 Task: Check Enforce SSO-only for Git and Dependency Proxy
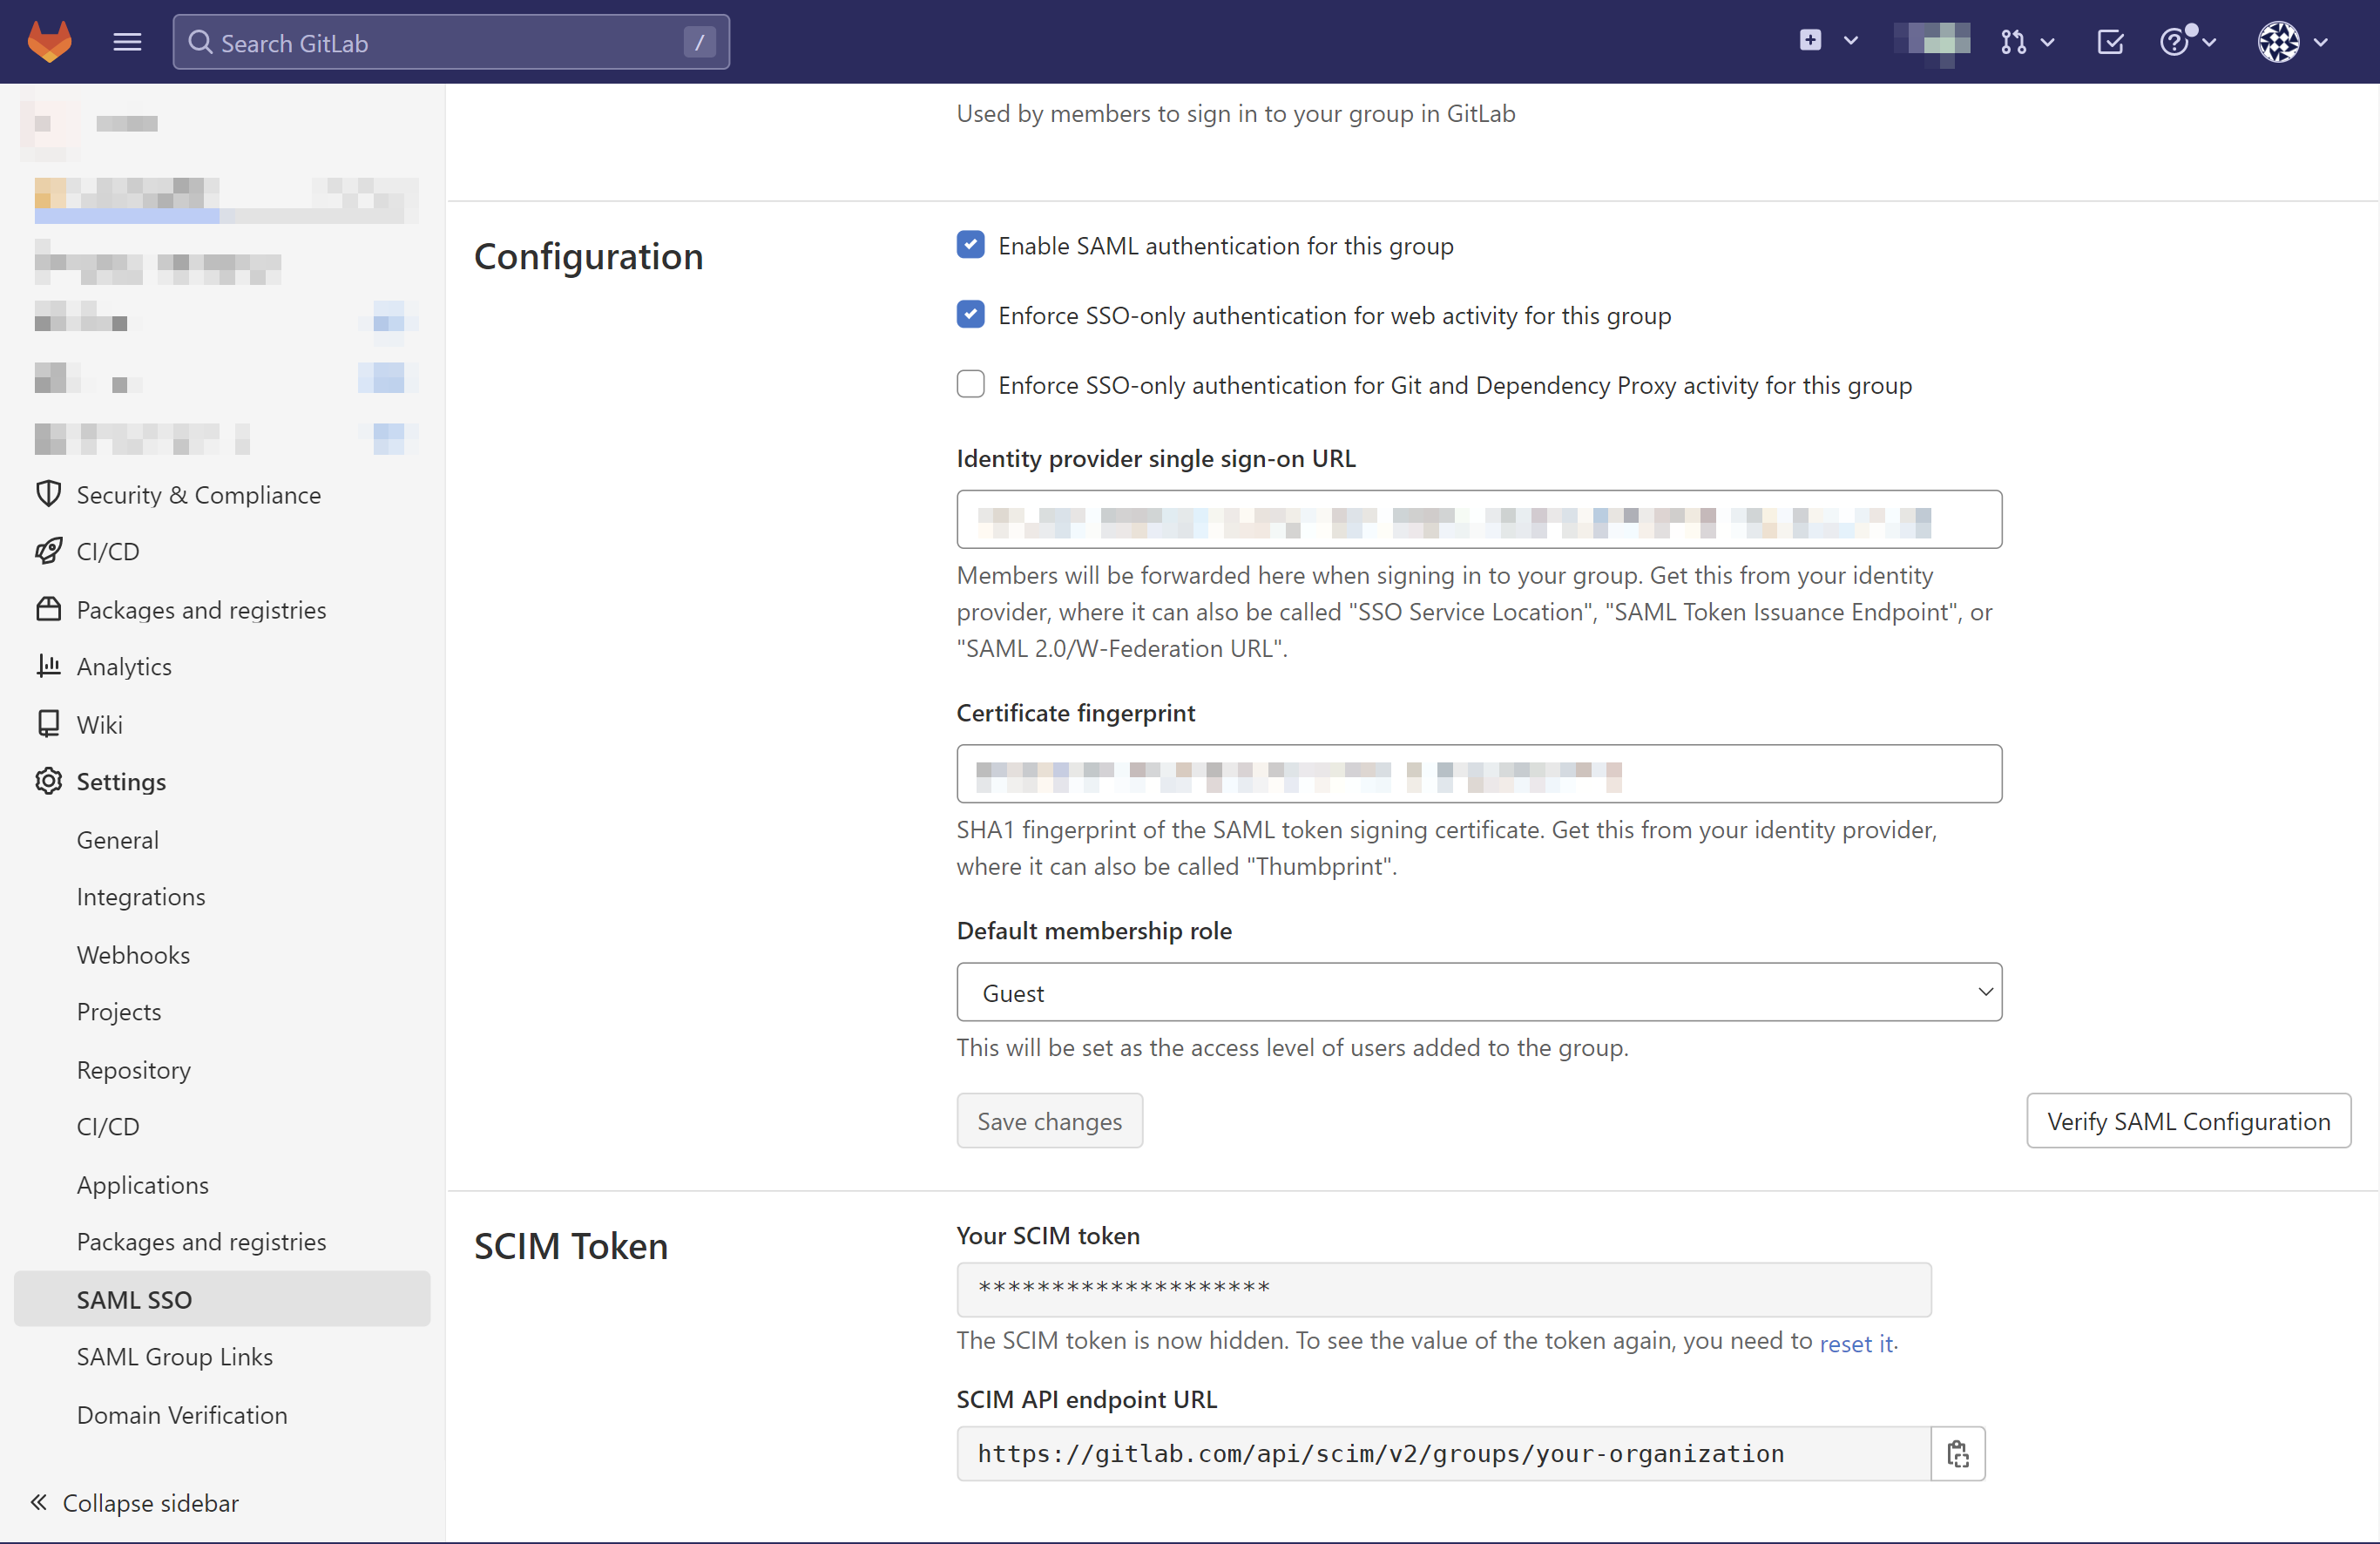[970, 385]
